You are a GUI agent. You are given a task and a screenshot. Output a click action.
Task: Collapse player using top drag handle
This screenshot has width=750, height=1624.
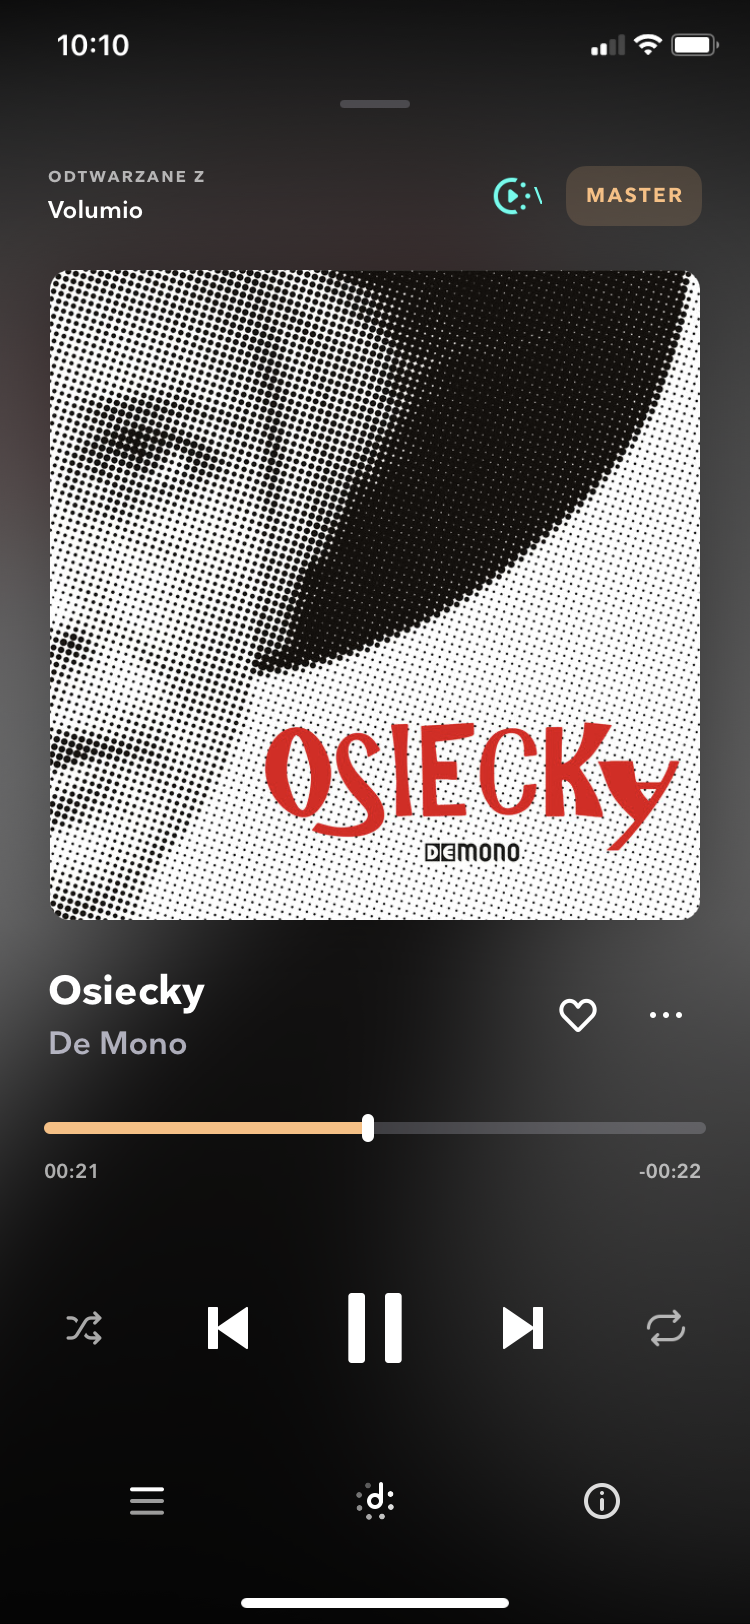pyautogui.click(x=375, y=104)
